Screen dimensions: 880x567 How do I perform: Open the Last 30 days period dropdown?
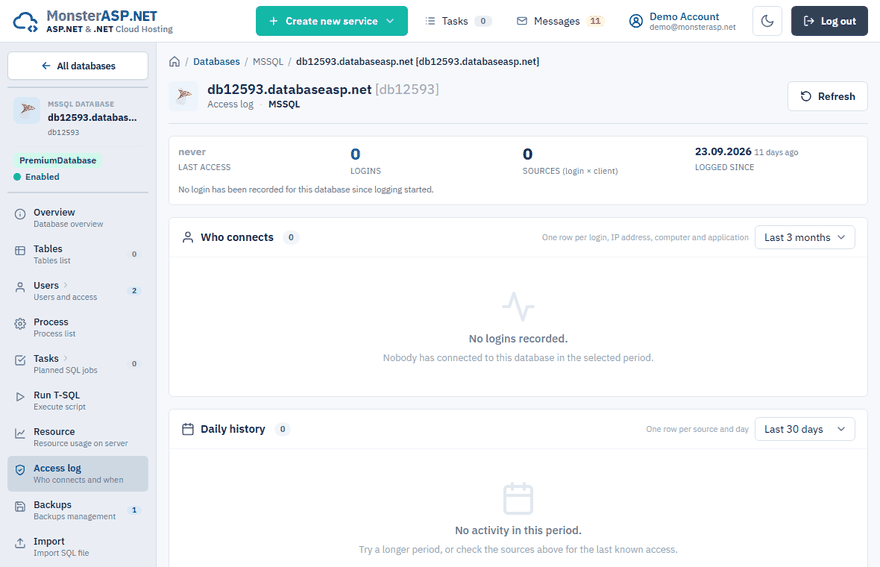coord(805,429)
